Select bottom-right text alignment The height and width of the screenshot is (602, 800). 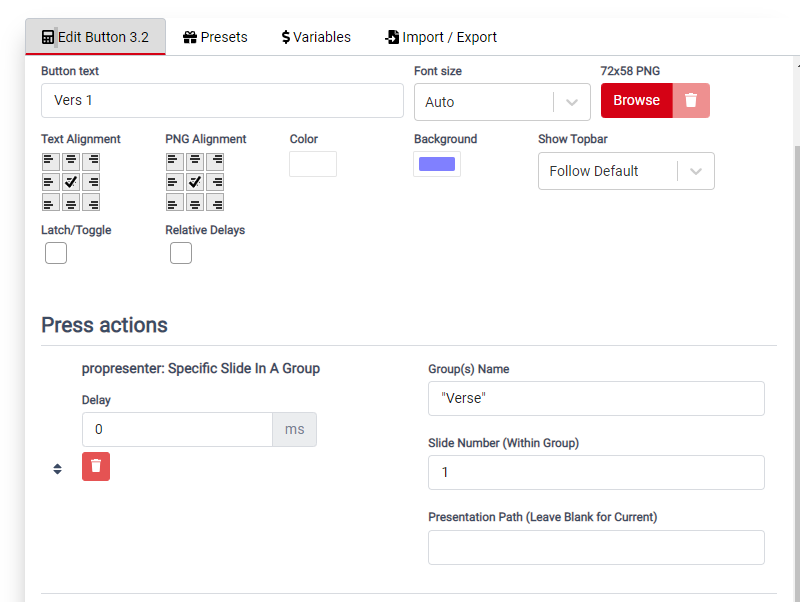93,202
